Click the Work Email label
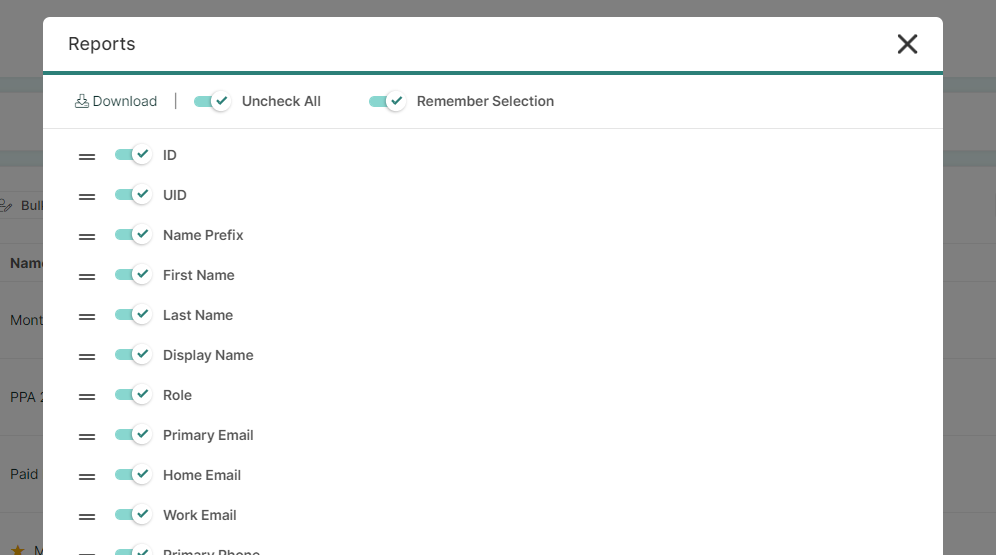 pos(199,515)
